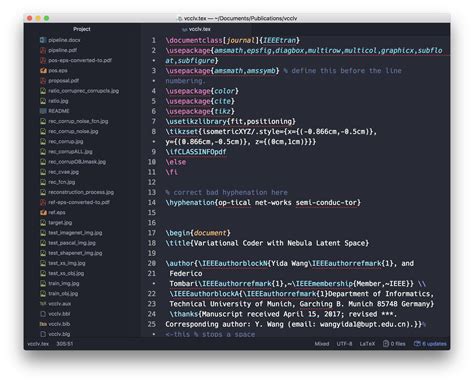474x384 pixels.
Task: Click the Mixed line-ending selector
Action: click(322, 344)
